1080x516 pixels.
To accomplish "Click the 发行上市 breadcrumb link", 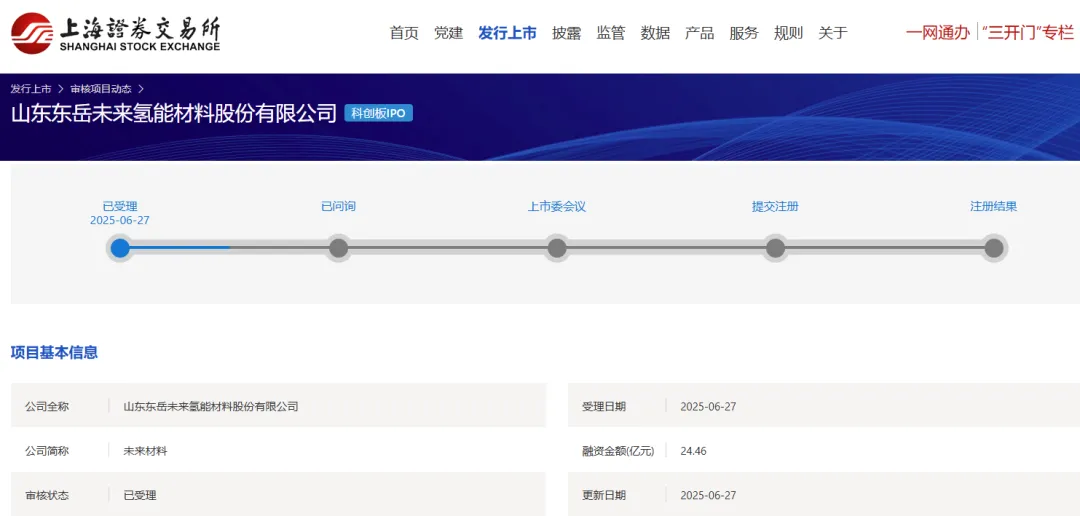I will click(x=30, y=89).
